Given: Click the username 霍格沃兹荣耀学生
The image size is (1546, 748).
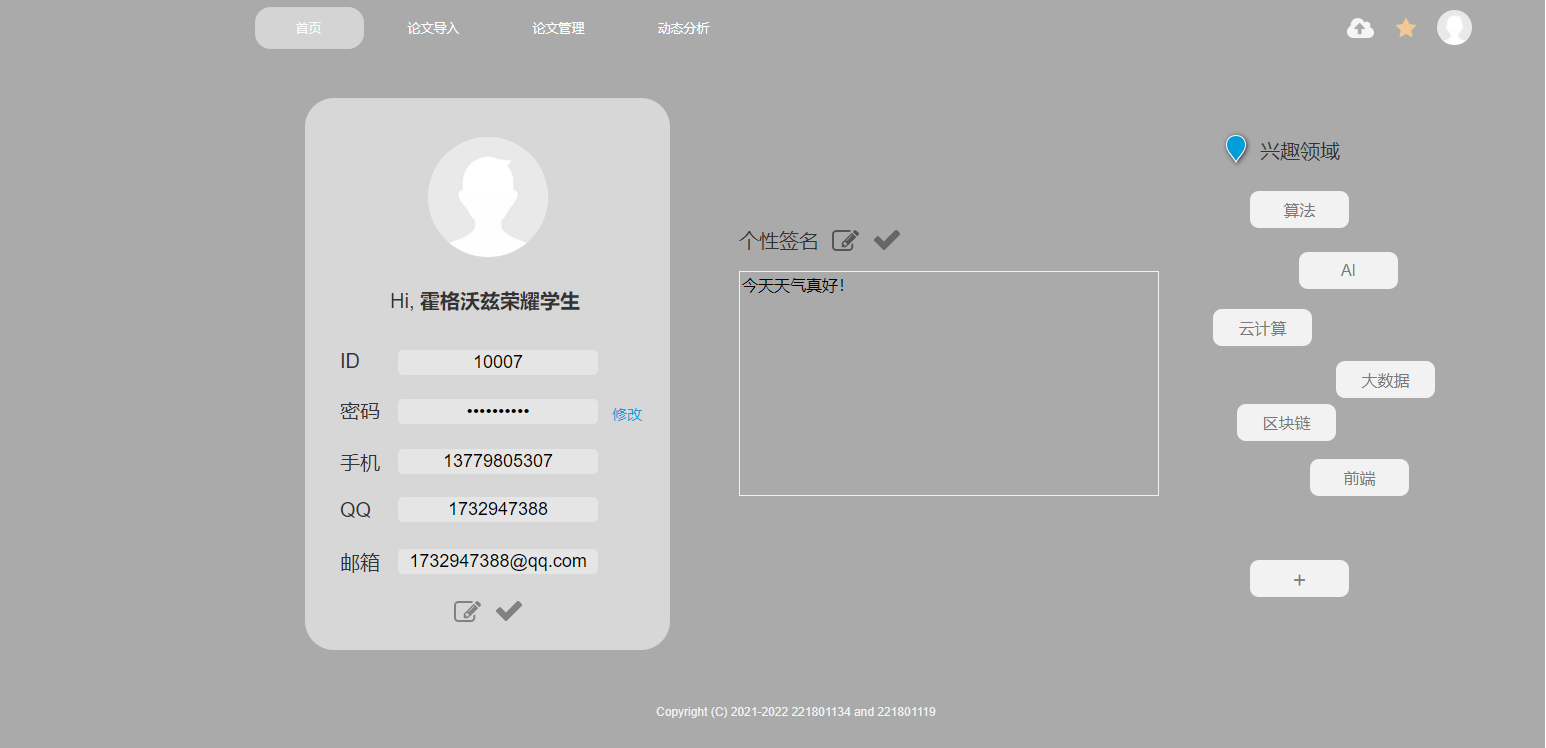Looking at the screenshot, I should tap(500, 301).
